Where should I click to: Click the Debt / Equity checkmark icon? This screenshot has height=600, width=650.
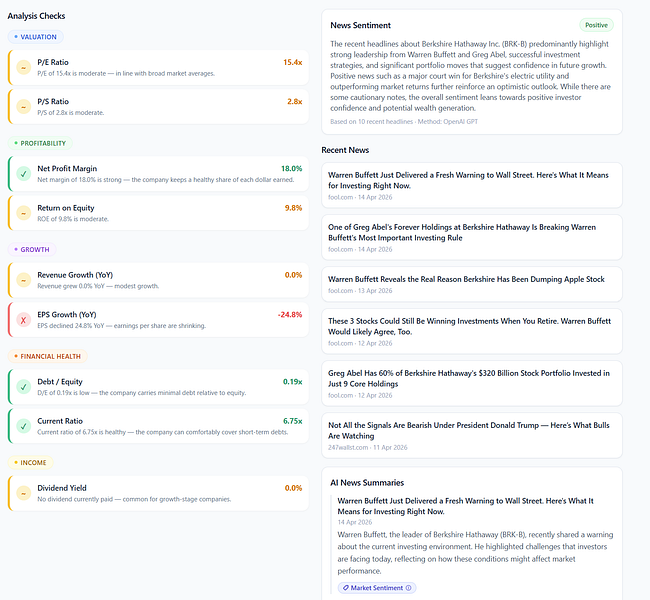pyautogui.click(x=24, y=387)
